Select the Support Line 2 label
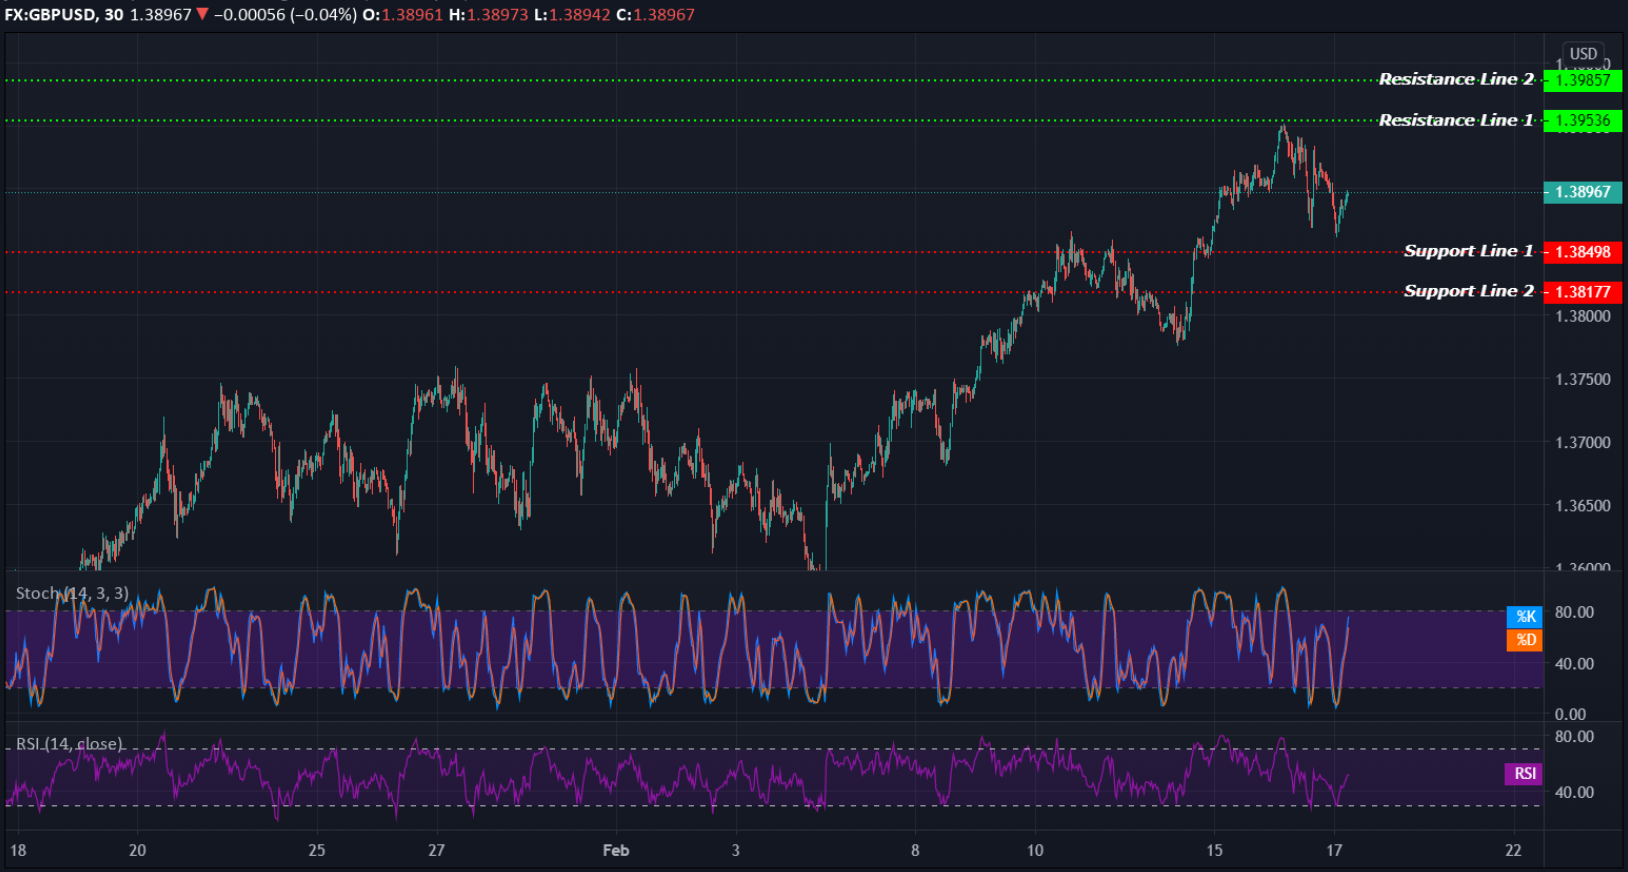 [1468, 291]
